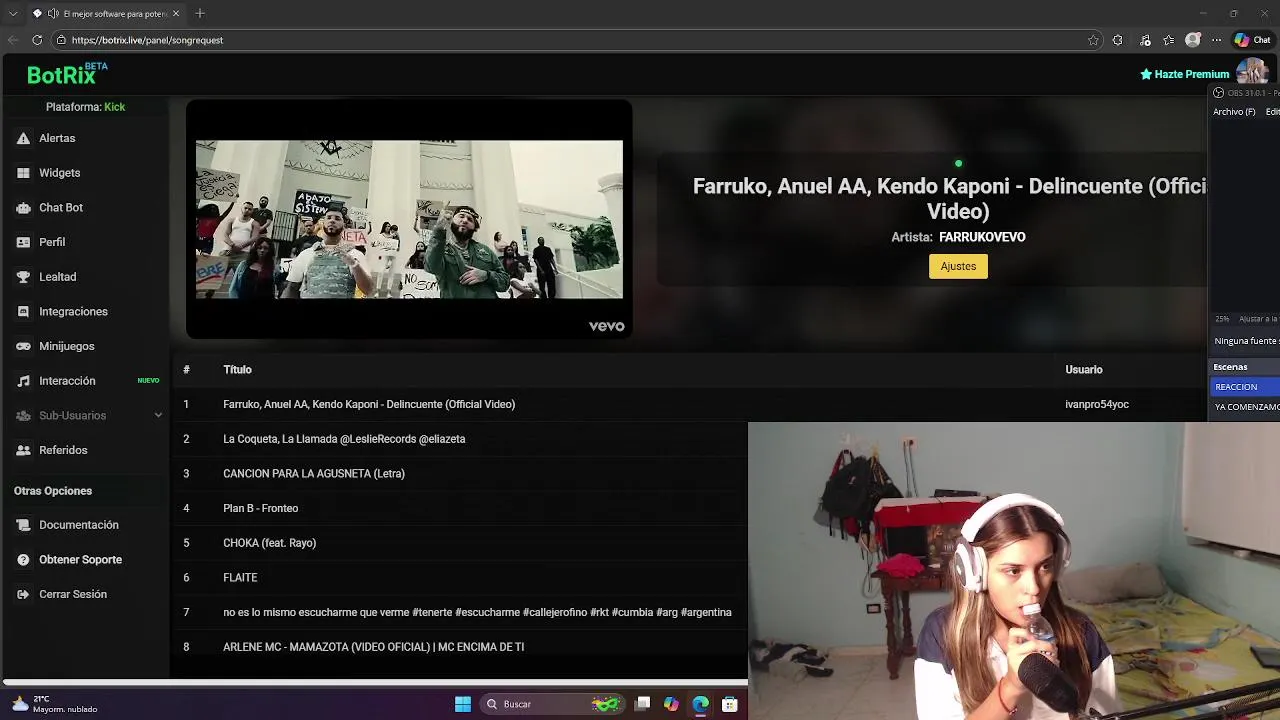Open the browser profile icon
This screenshot has width=1280, height=720.
coord(1192,40)
